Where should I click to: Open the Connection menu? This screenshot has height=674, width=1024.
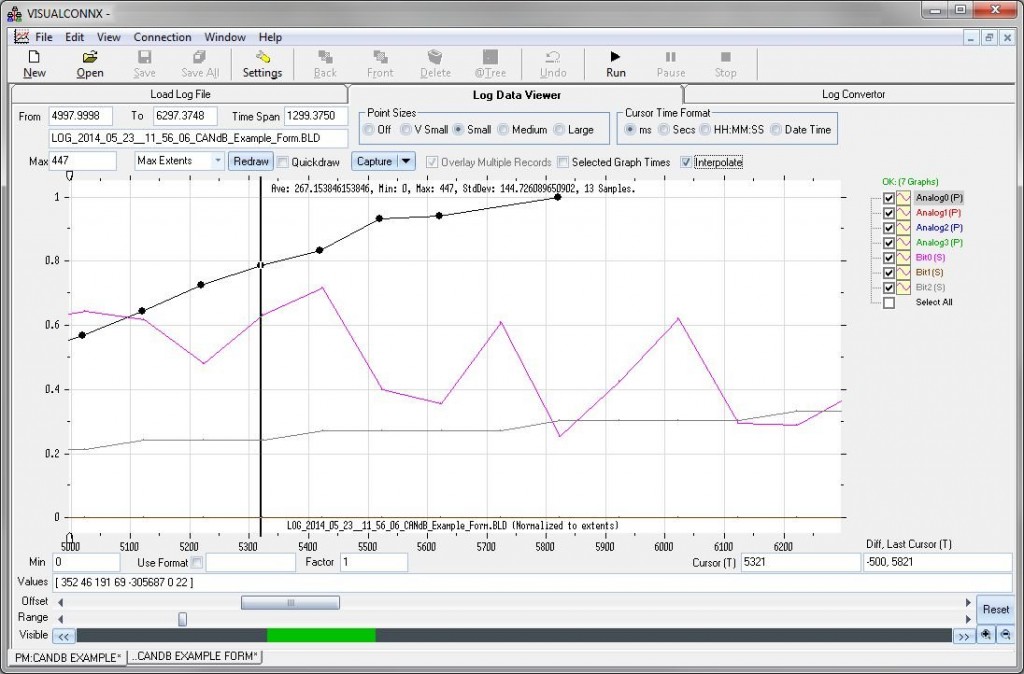pyautogui.click(x=162, y=37)
